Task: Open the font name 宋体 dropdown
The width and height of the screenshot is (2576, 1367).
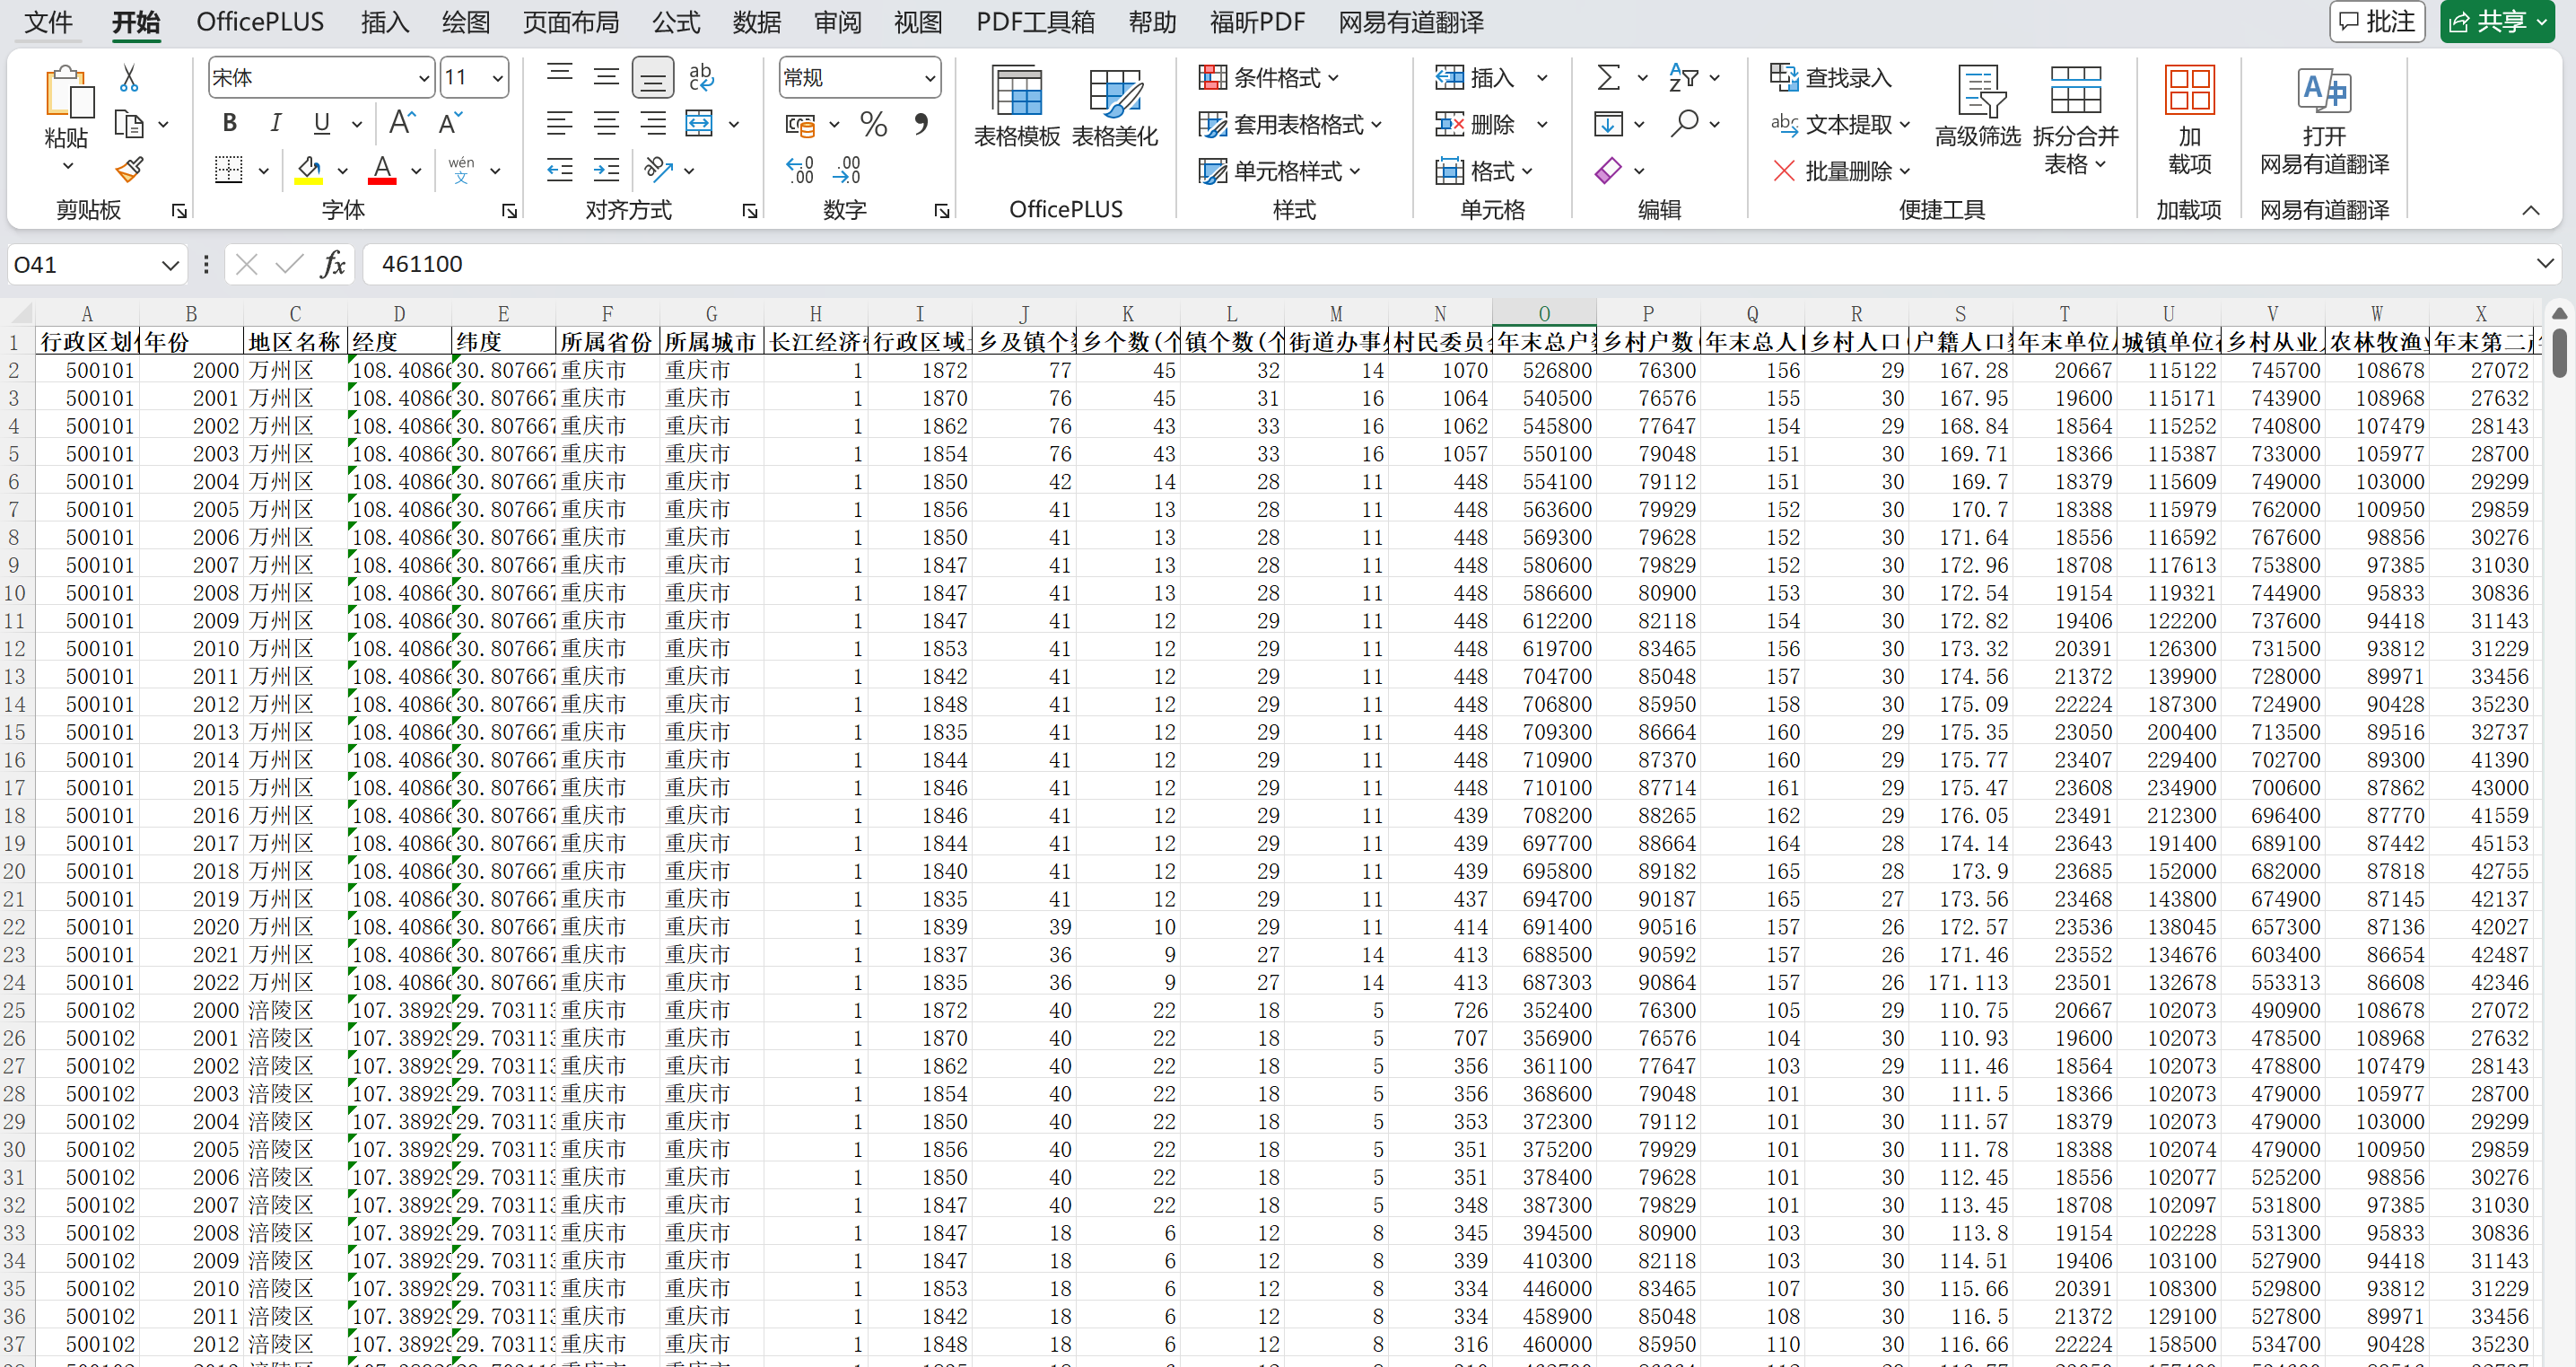Action: point(423,78)
